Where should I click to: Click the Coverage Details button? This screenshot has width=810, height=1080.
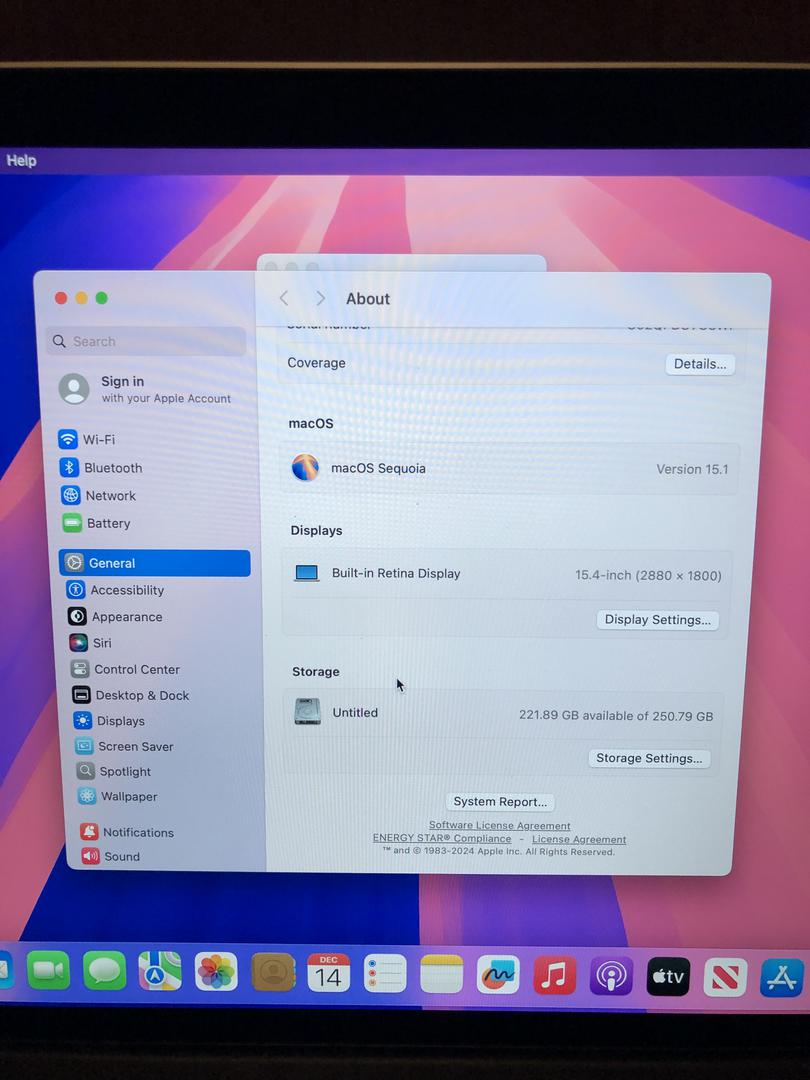click(700, 364)
